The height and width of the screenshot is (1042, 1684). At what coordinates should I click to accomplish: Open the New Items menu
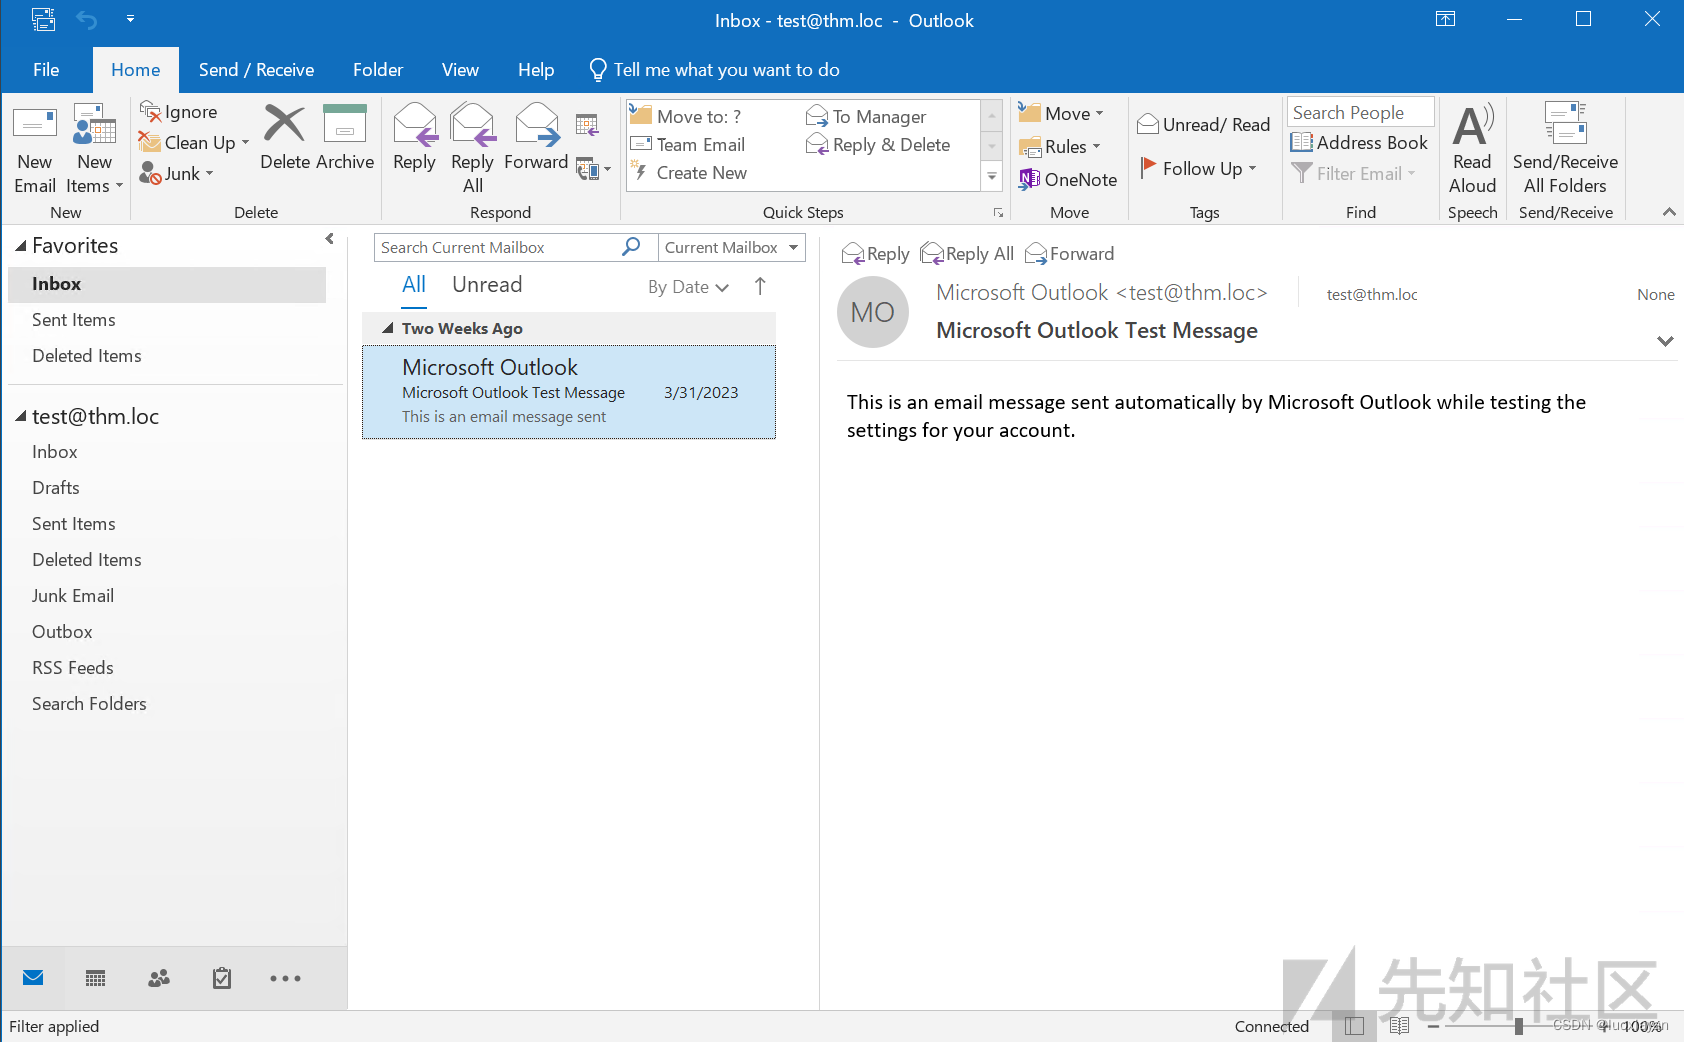95,149
